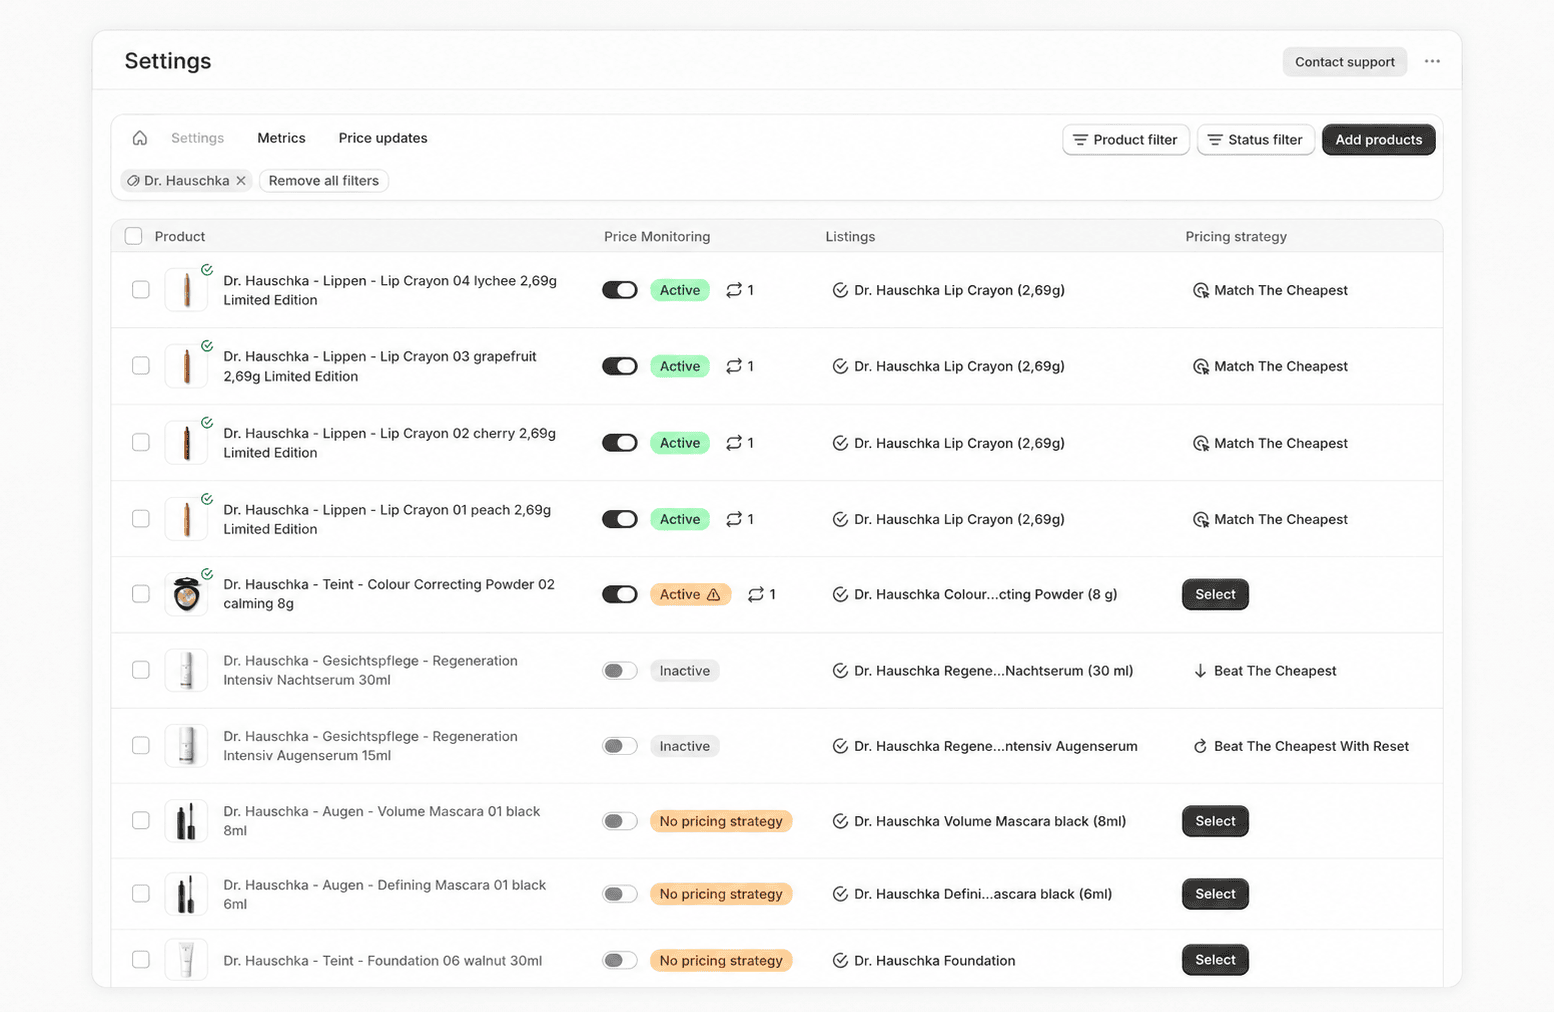This screenshot has width=1554, height=1012.
Task: Click the warning triangle on the orange Active badge
Action: coord(713,594)
